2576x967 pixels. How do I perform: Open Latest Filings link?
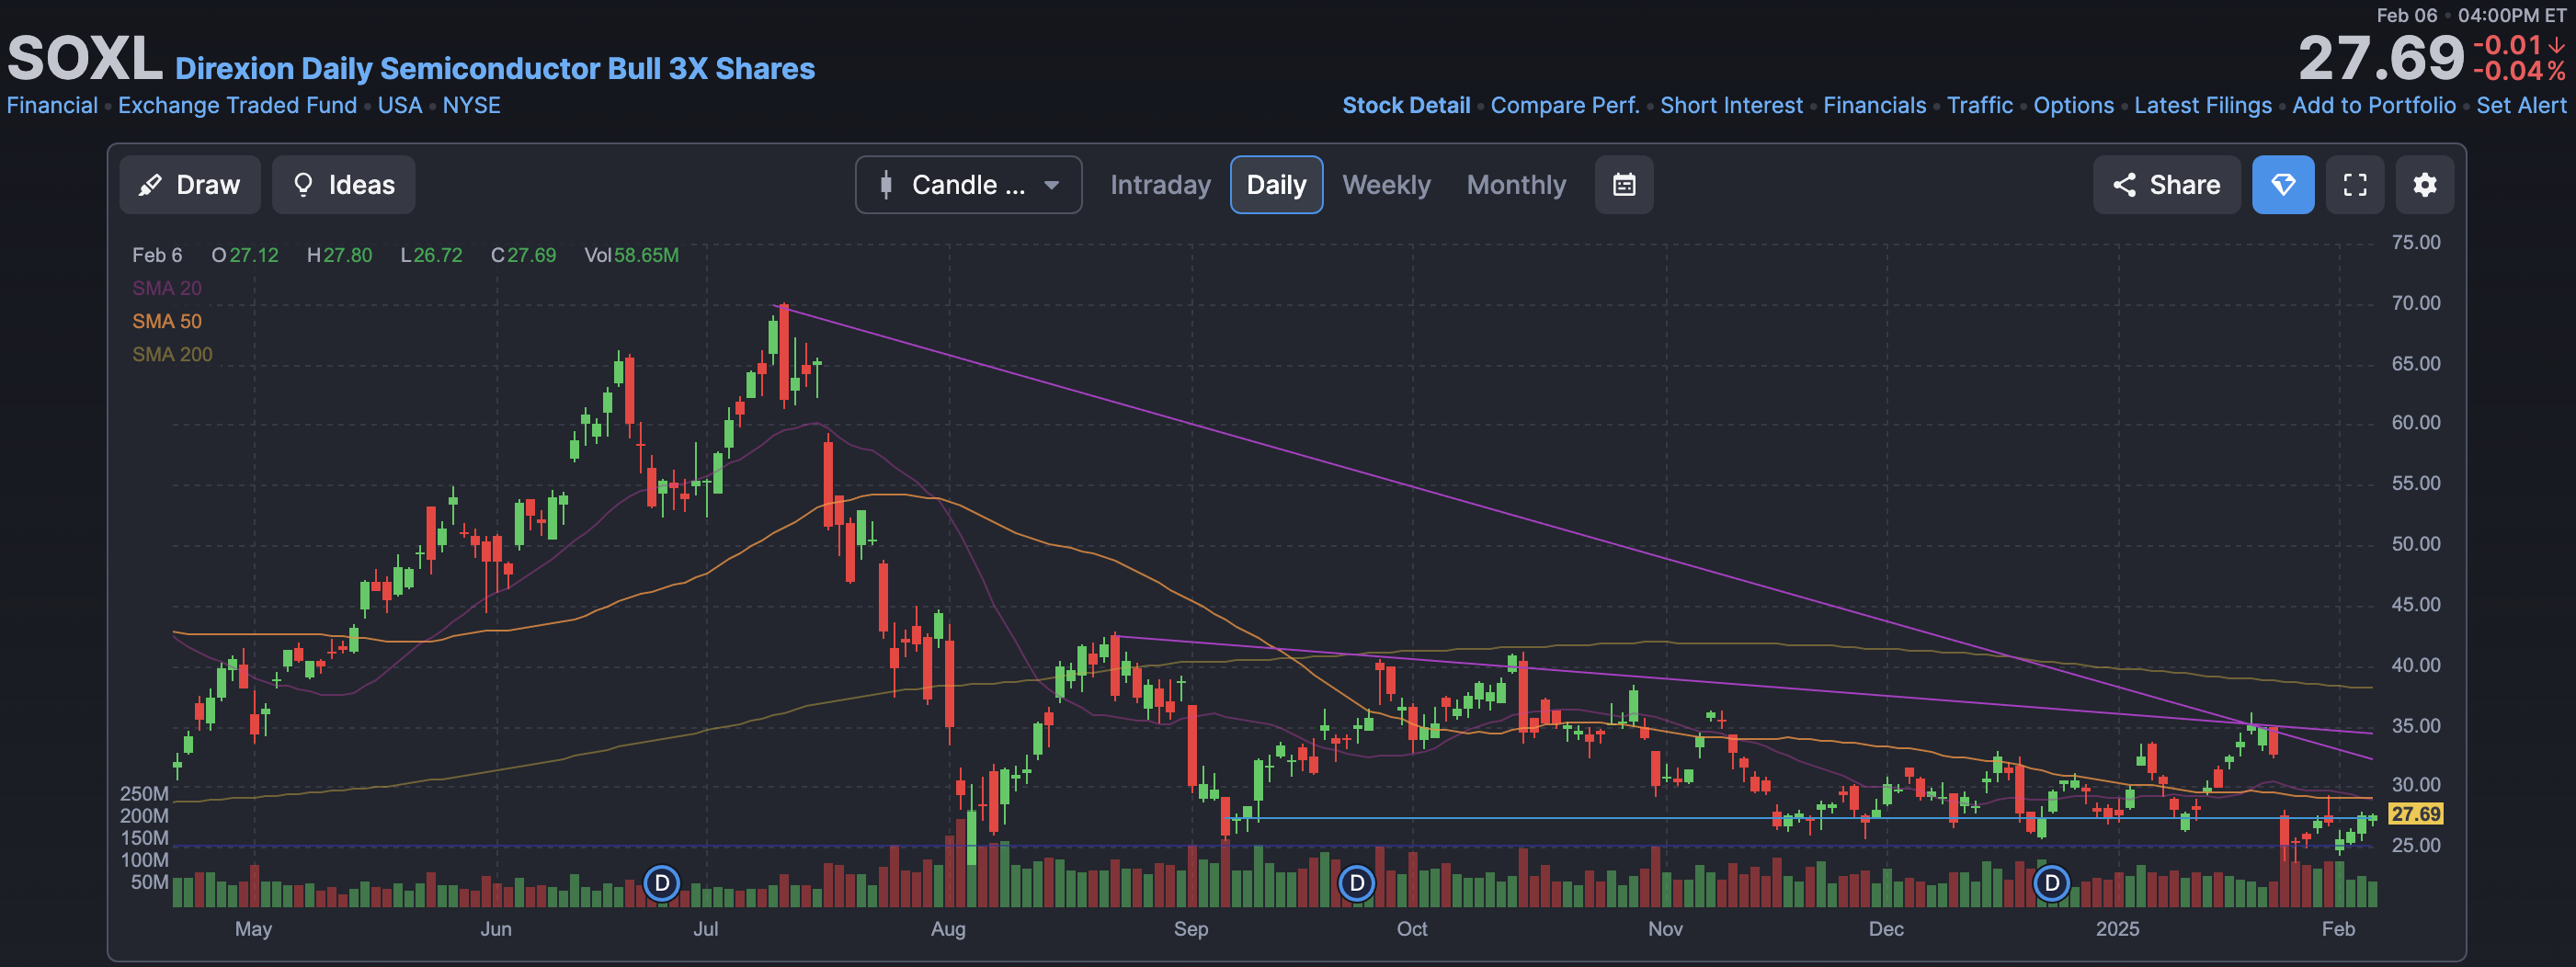point(2203,105)
